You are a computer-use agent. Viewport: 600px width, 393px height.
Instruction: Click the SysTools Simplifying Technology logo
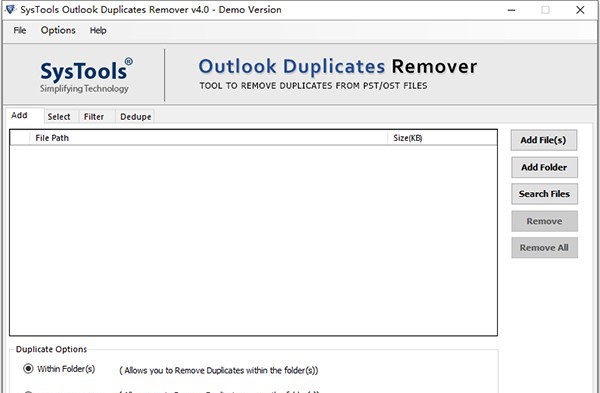(86, 75)
